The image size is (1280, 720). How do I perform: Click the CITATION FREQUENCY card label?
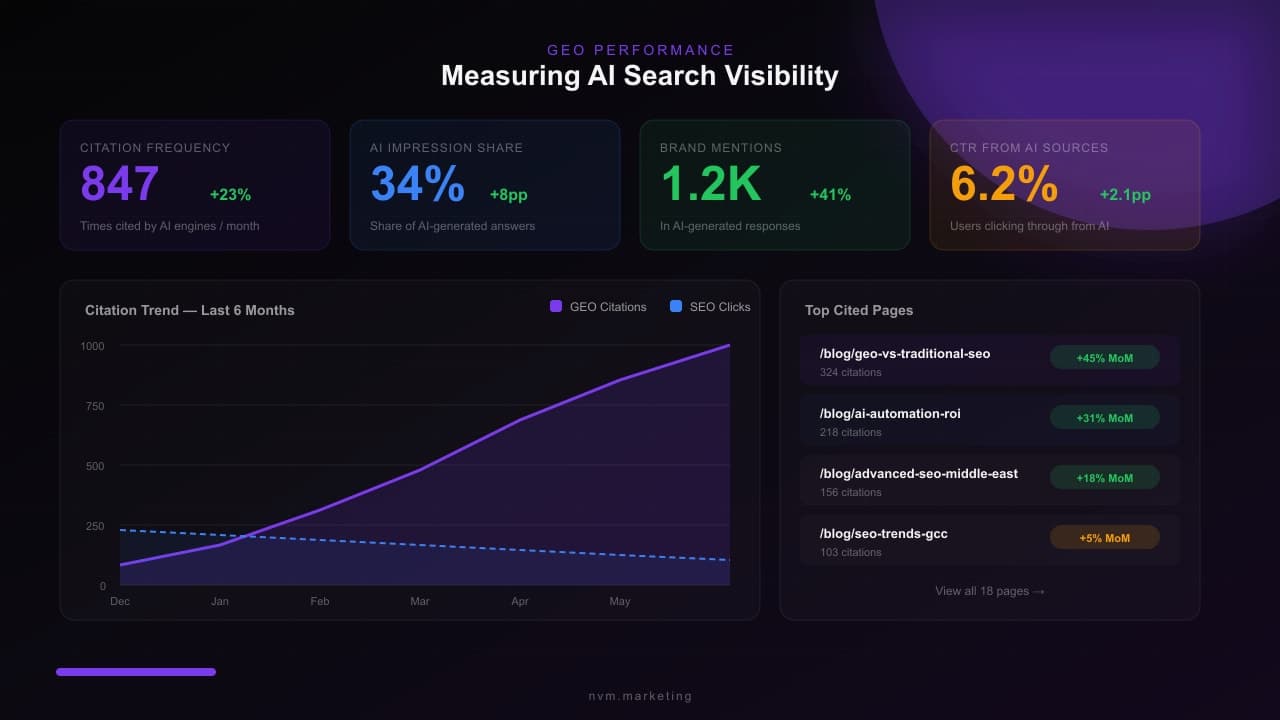click(x=155, y=148)
